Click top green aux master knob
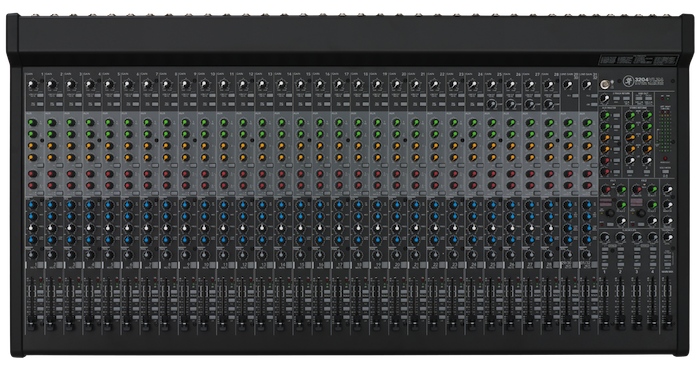The image size is (700, 368). click(x=605, y=116)
